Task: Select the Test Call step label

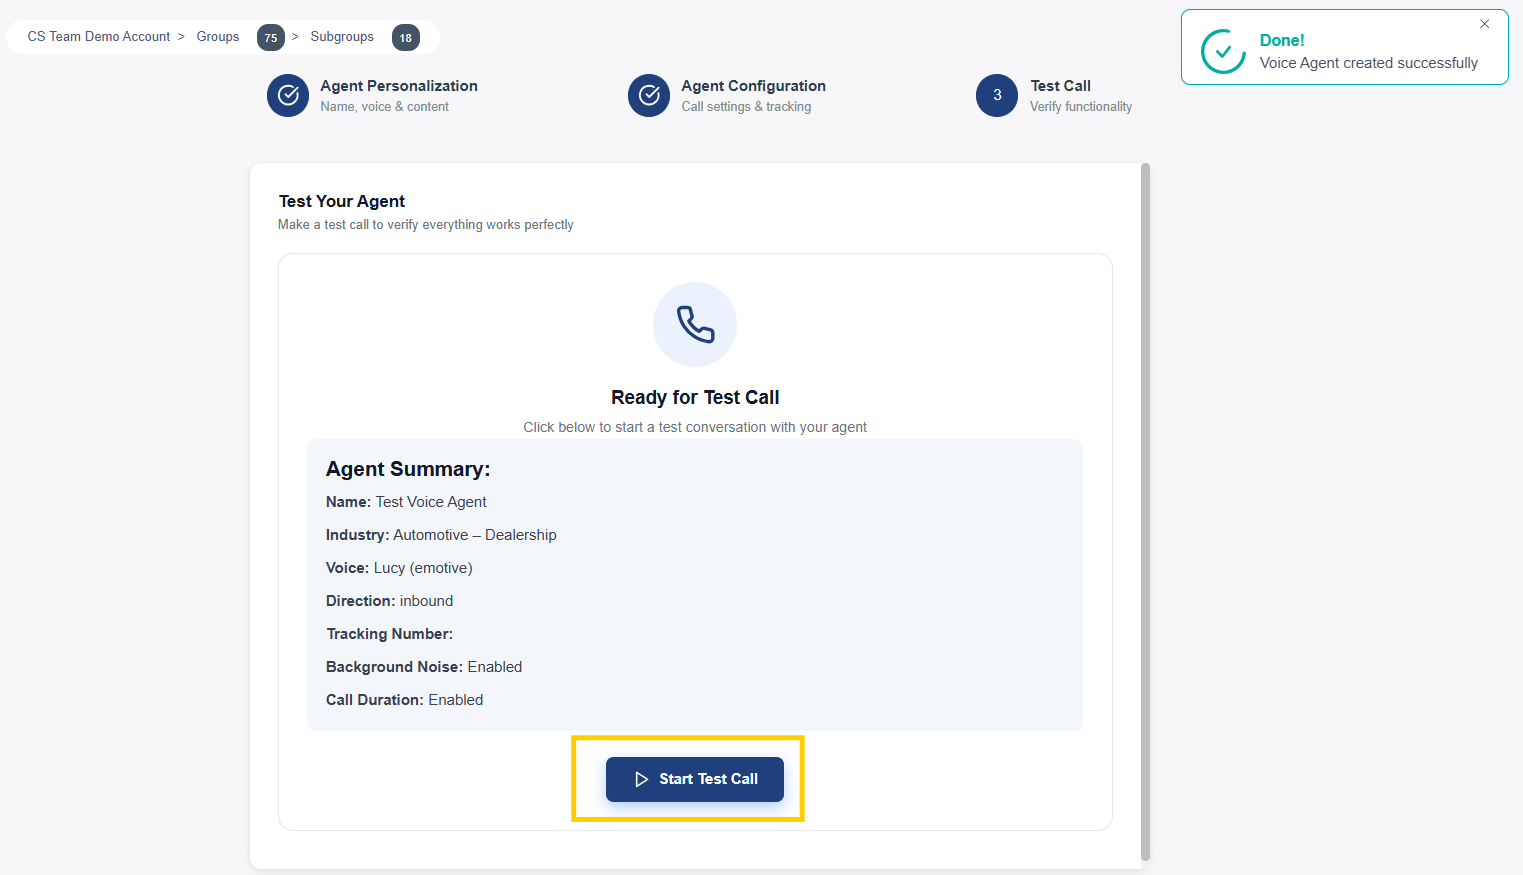Action: (1060, 86)
